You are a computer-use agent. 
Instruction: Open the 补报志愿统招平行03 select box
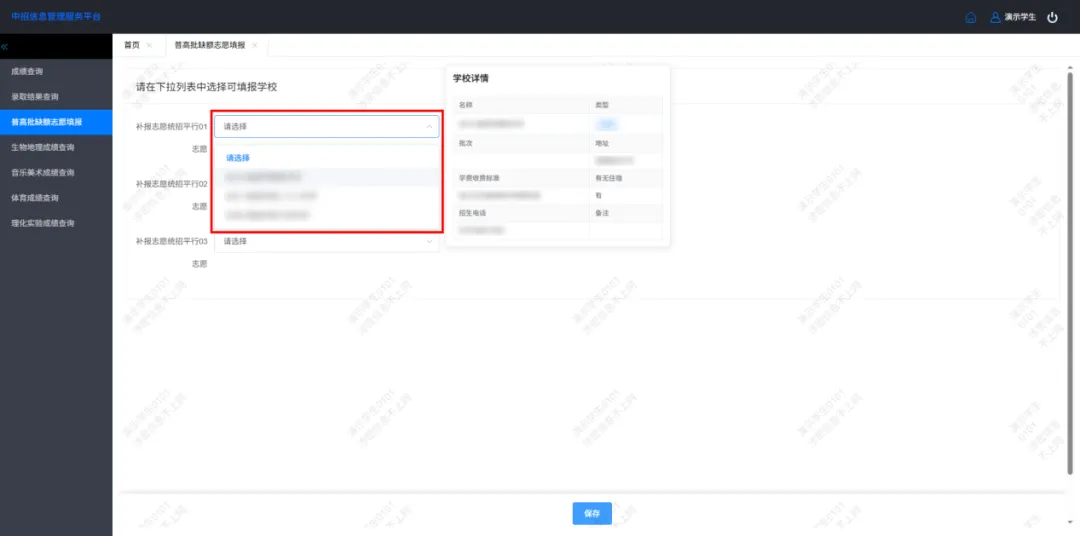[x=326, y=242]
